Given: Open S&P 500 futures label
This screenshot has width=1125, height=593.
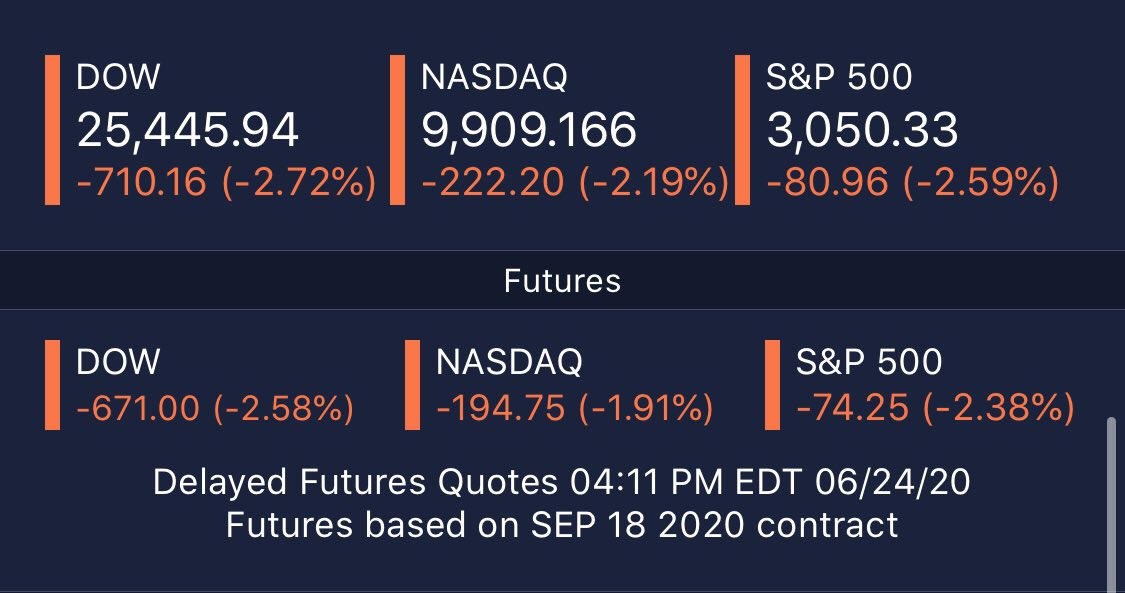Looking at the screenshot, I should [x=869, y=361].
